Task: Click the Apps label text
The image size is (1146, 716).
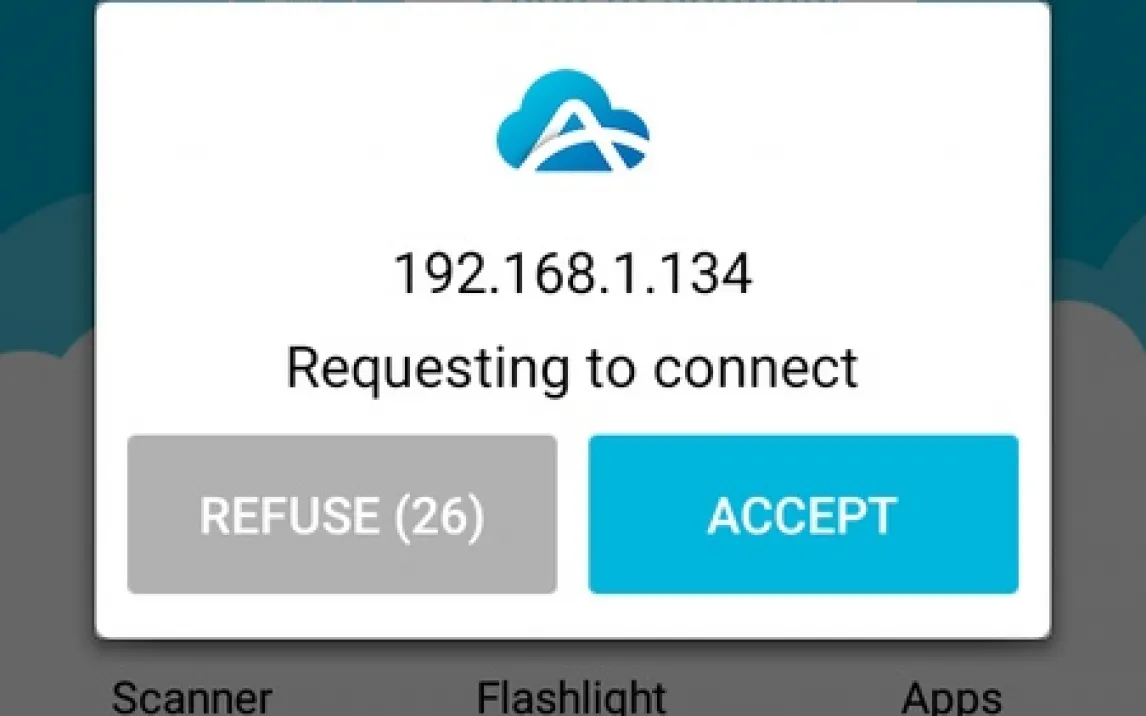Action: (952, 698)
